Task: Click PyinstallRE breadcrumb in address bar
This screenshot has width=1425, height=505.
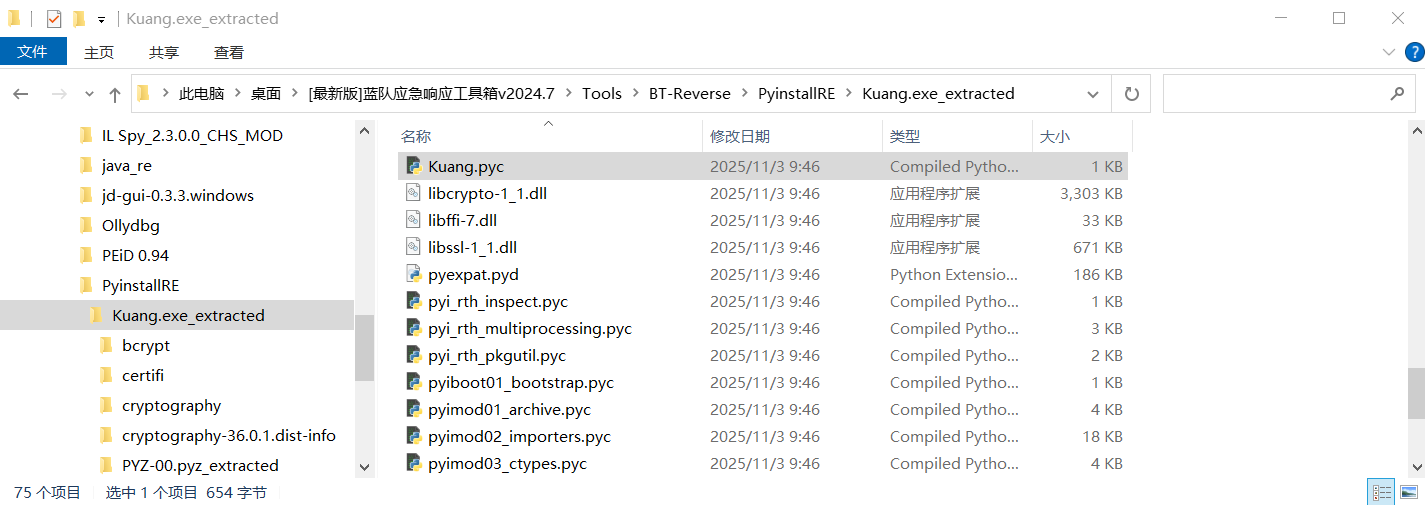Action: 797,93
